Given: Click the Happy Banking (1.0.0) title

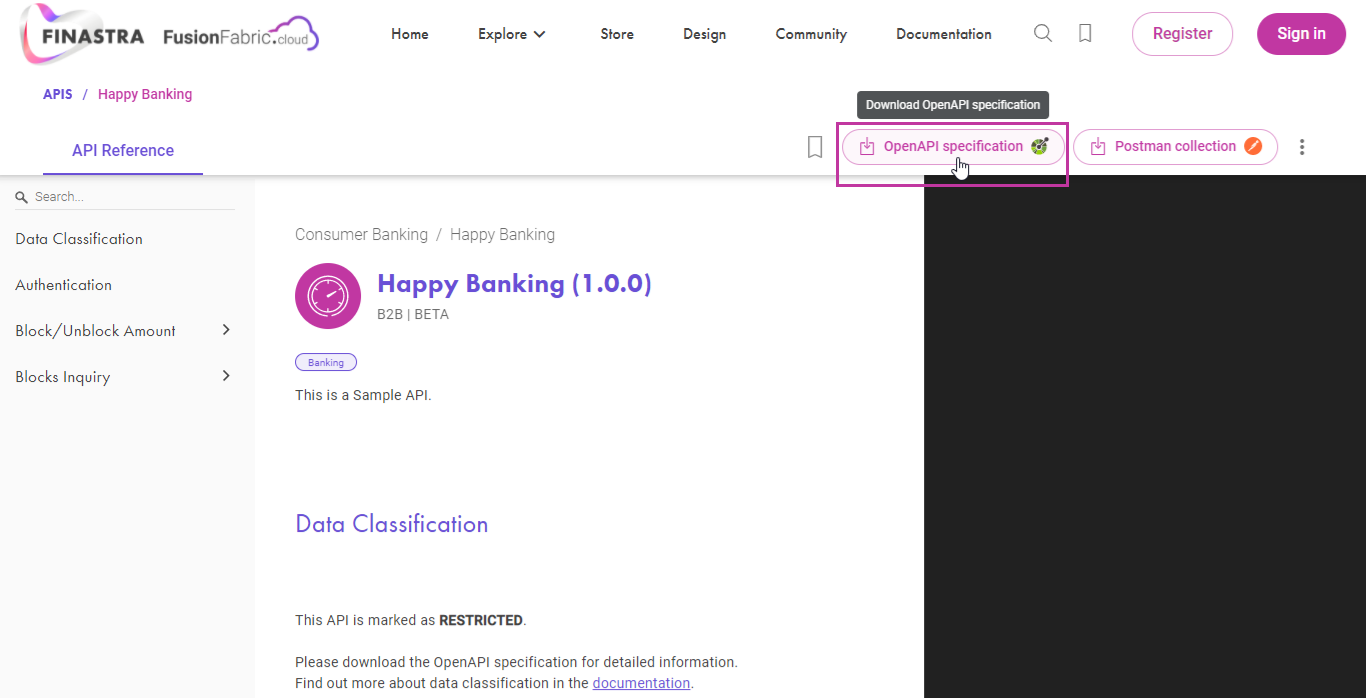Looking at the screenshot, I should coord(514,284).
